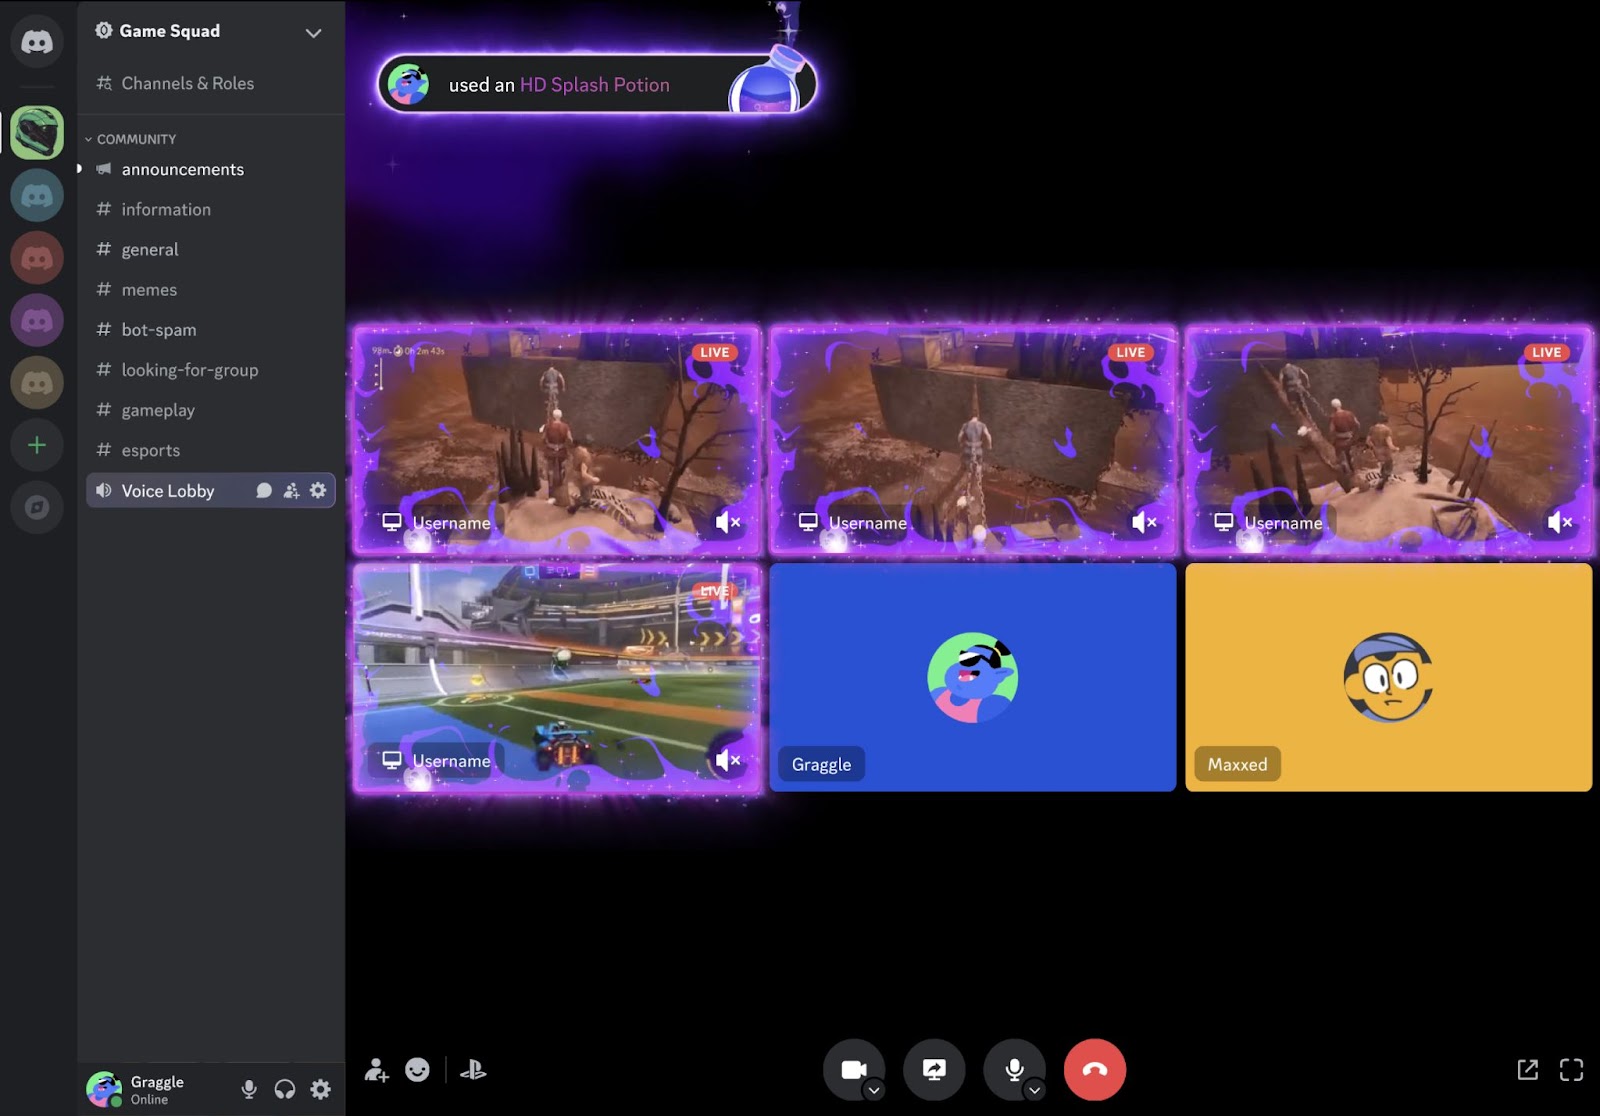Open the right top-row live stream
The width and height of the screenshot is (1600, 1116).
(1389, 438)
